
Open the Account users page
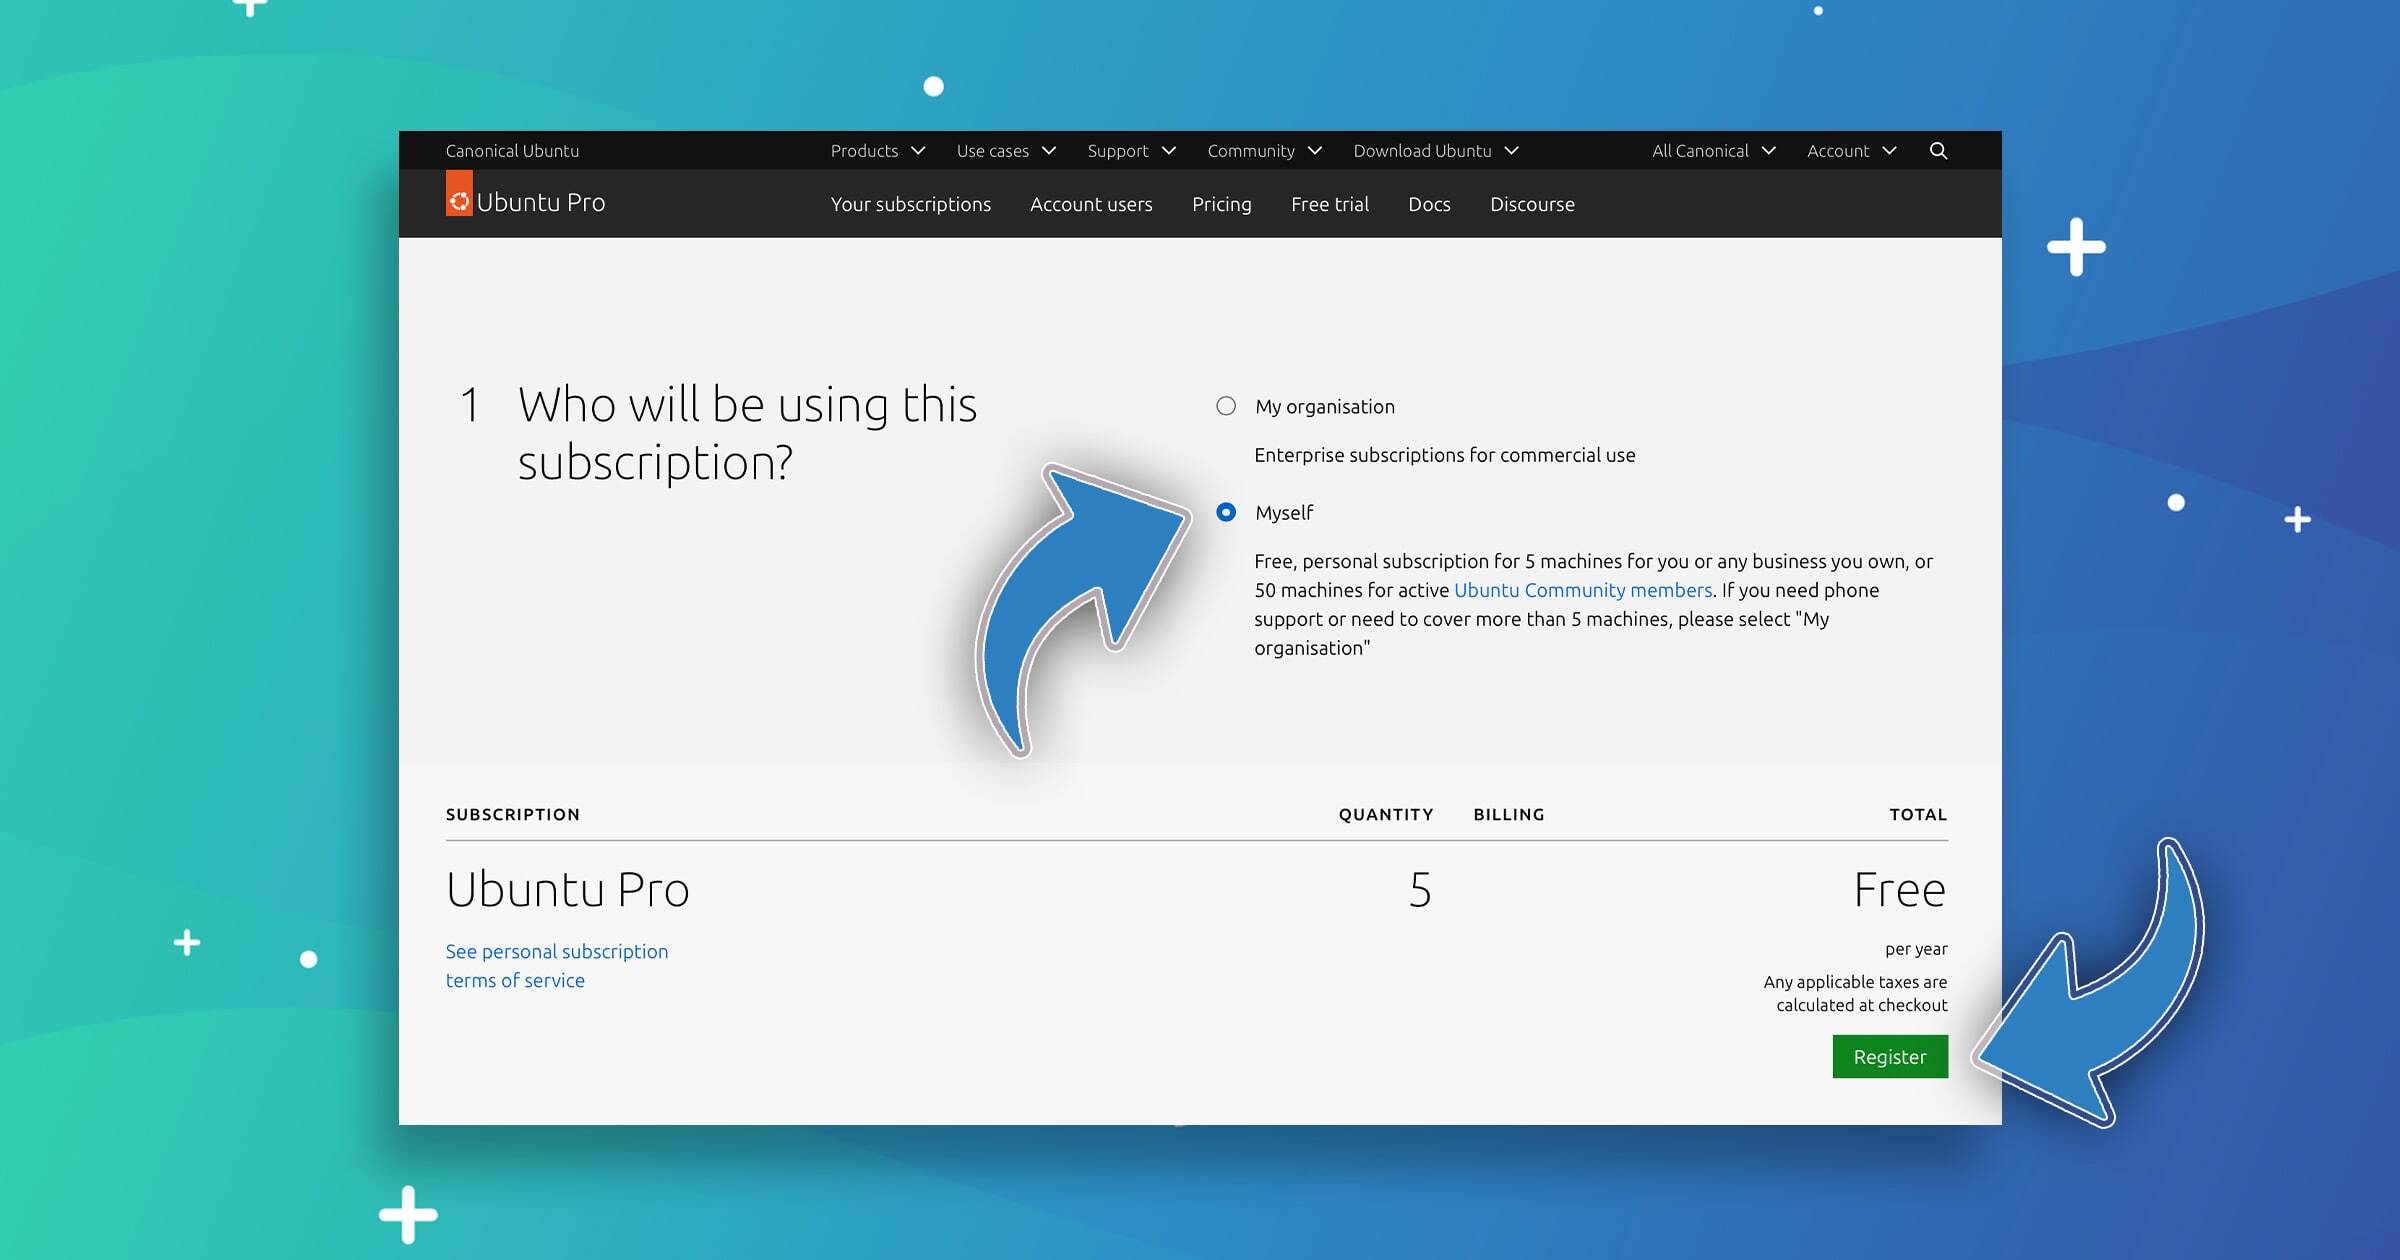click(x=1091, y=204)
